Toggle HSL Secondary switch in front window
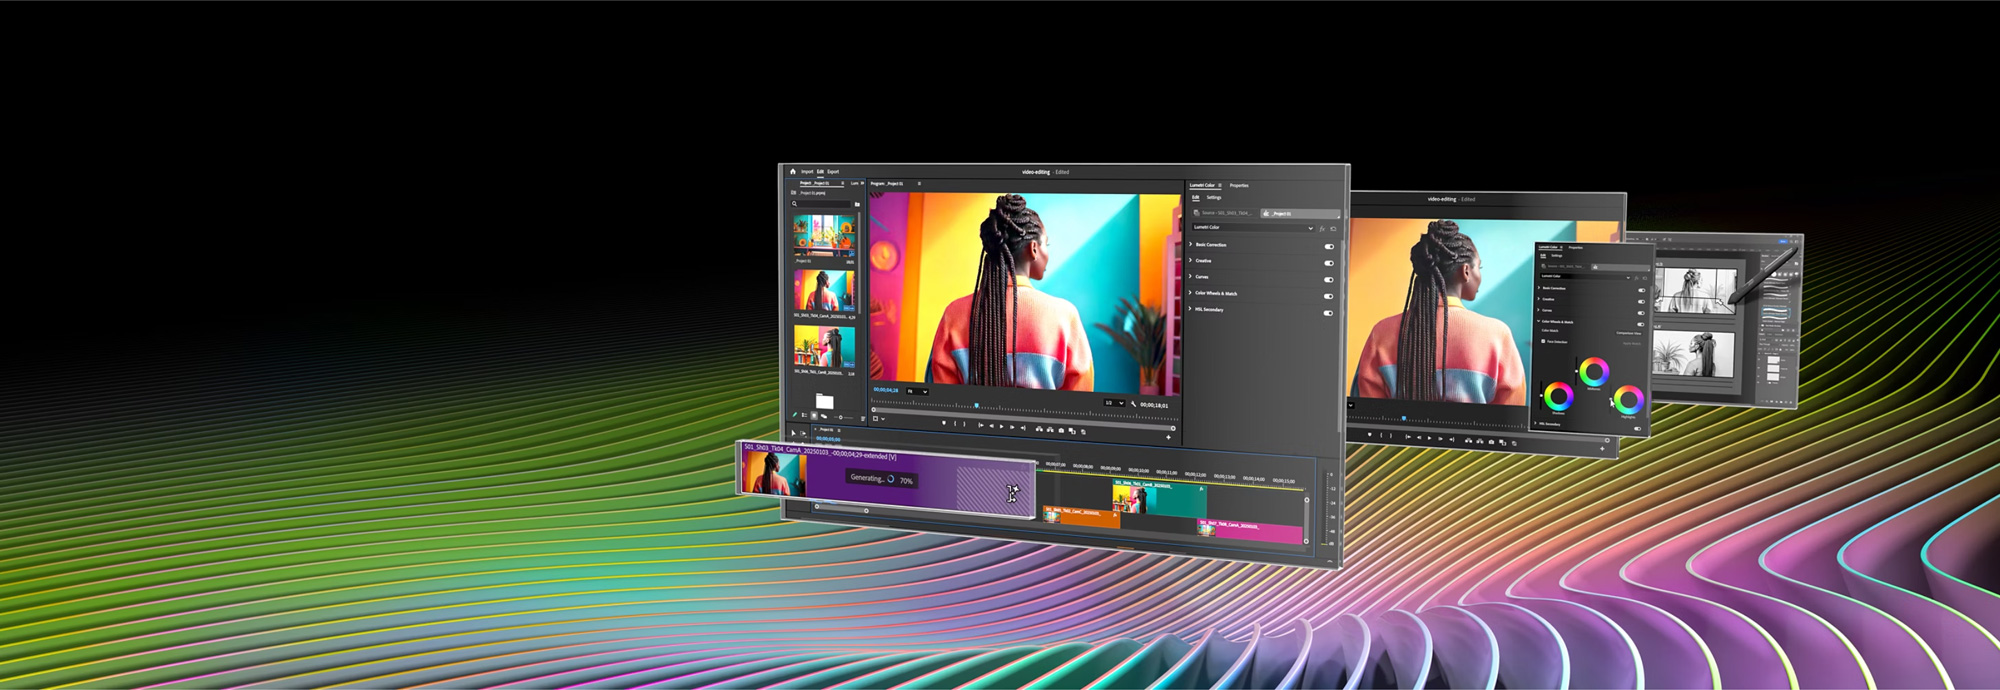2000x690 pixels. [1329, 313]
